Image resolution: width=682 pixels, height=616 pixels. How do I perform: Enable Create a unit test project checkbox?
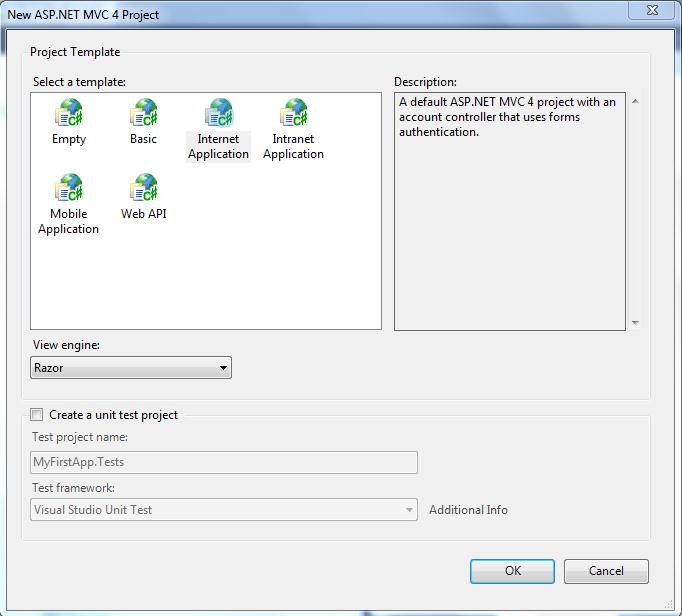coord(37,415)
